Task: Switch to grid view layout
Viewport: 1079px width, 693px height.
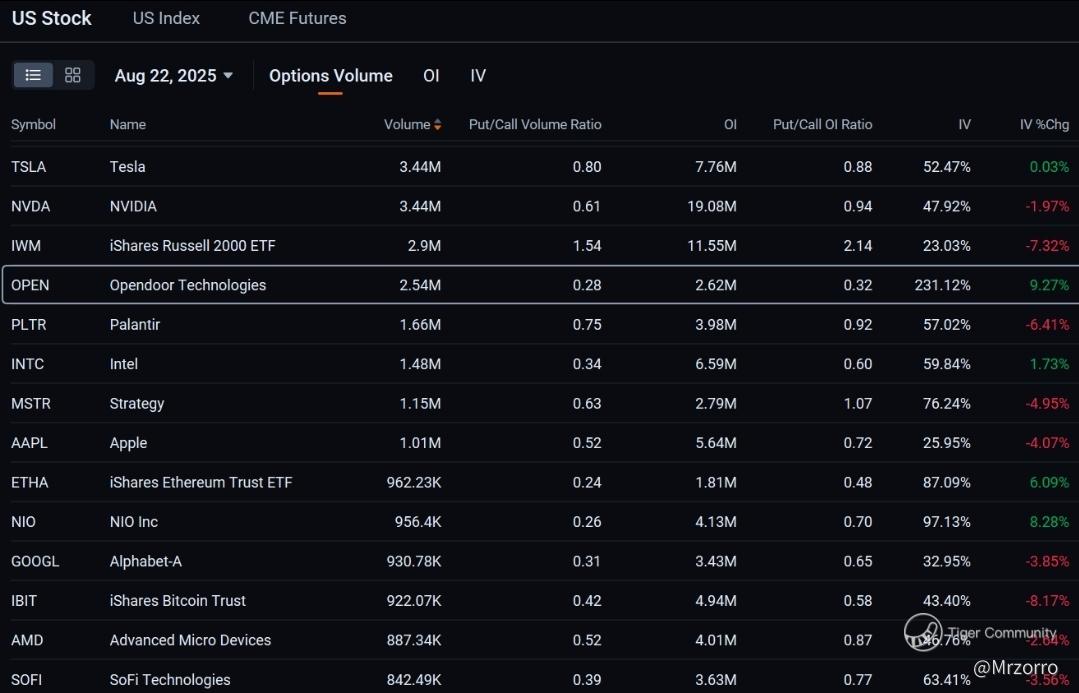Action: [72, 75]
